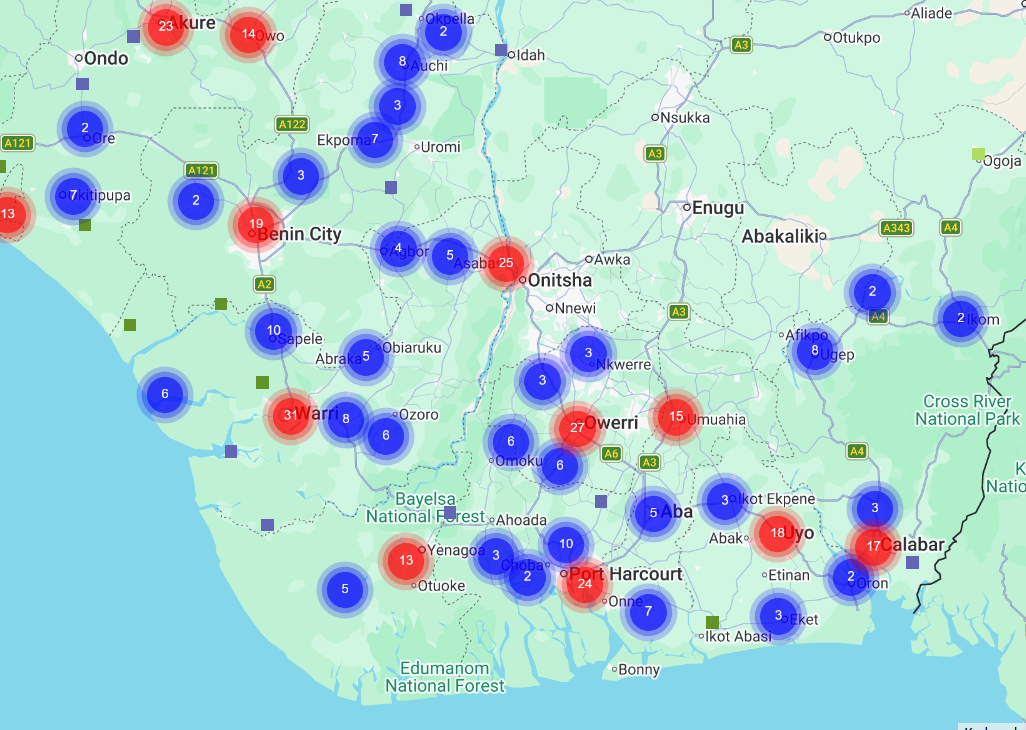This screenshot has height=730, width=1026.
Task: Click blue cluster 10 near Sapele
Action: click(x=274, y=330)
